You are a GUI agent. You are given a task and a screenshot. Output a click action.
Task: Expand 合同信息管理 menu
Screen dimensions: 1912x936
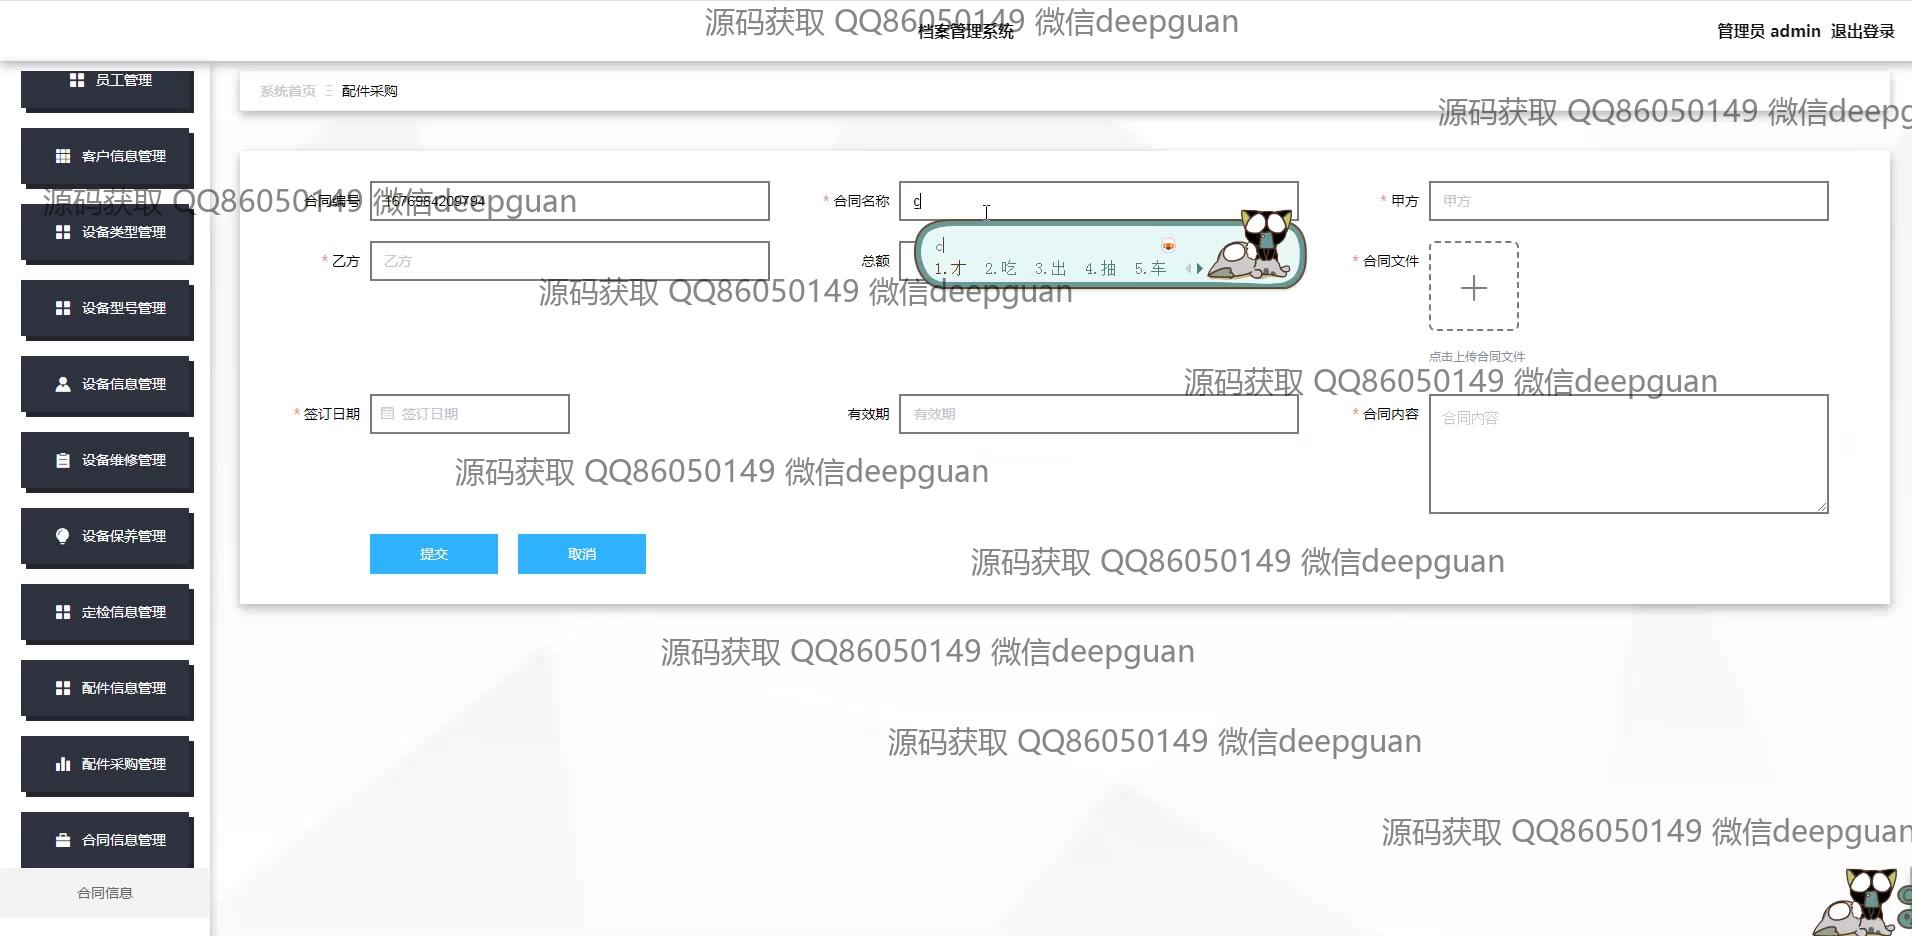[x=107, y=841]
